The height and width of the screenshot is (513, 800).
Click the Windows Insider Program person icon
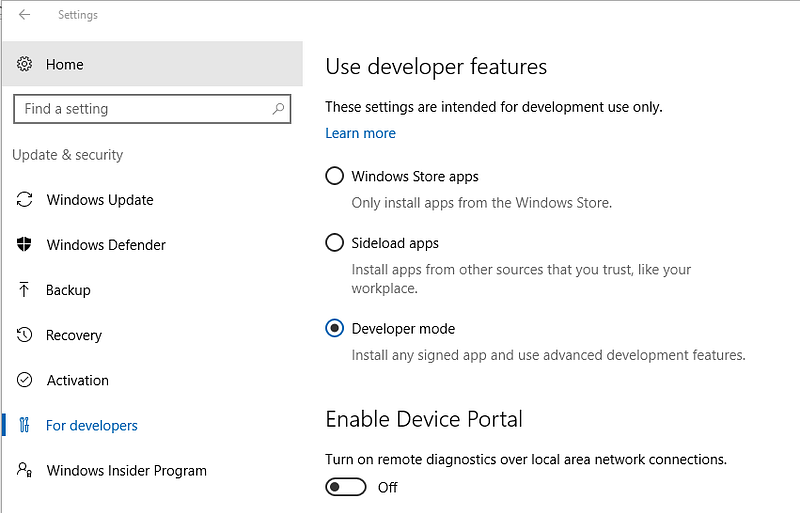coord(24,470)
